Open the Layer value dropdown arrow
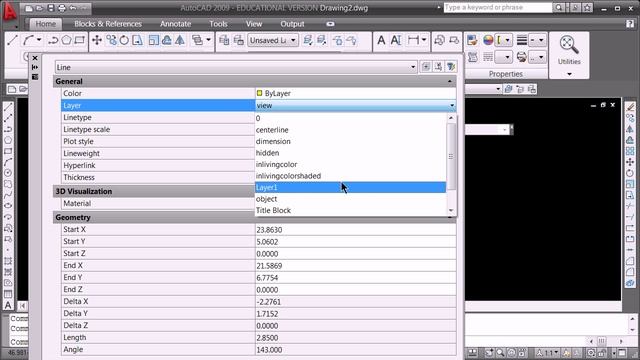Image resolution: width=640 pixels, height=360 pixels. 452,106
